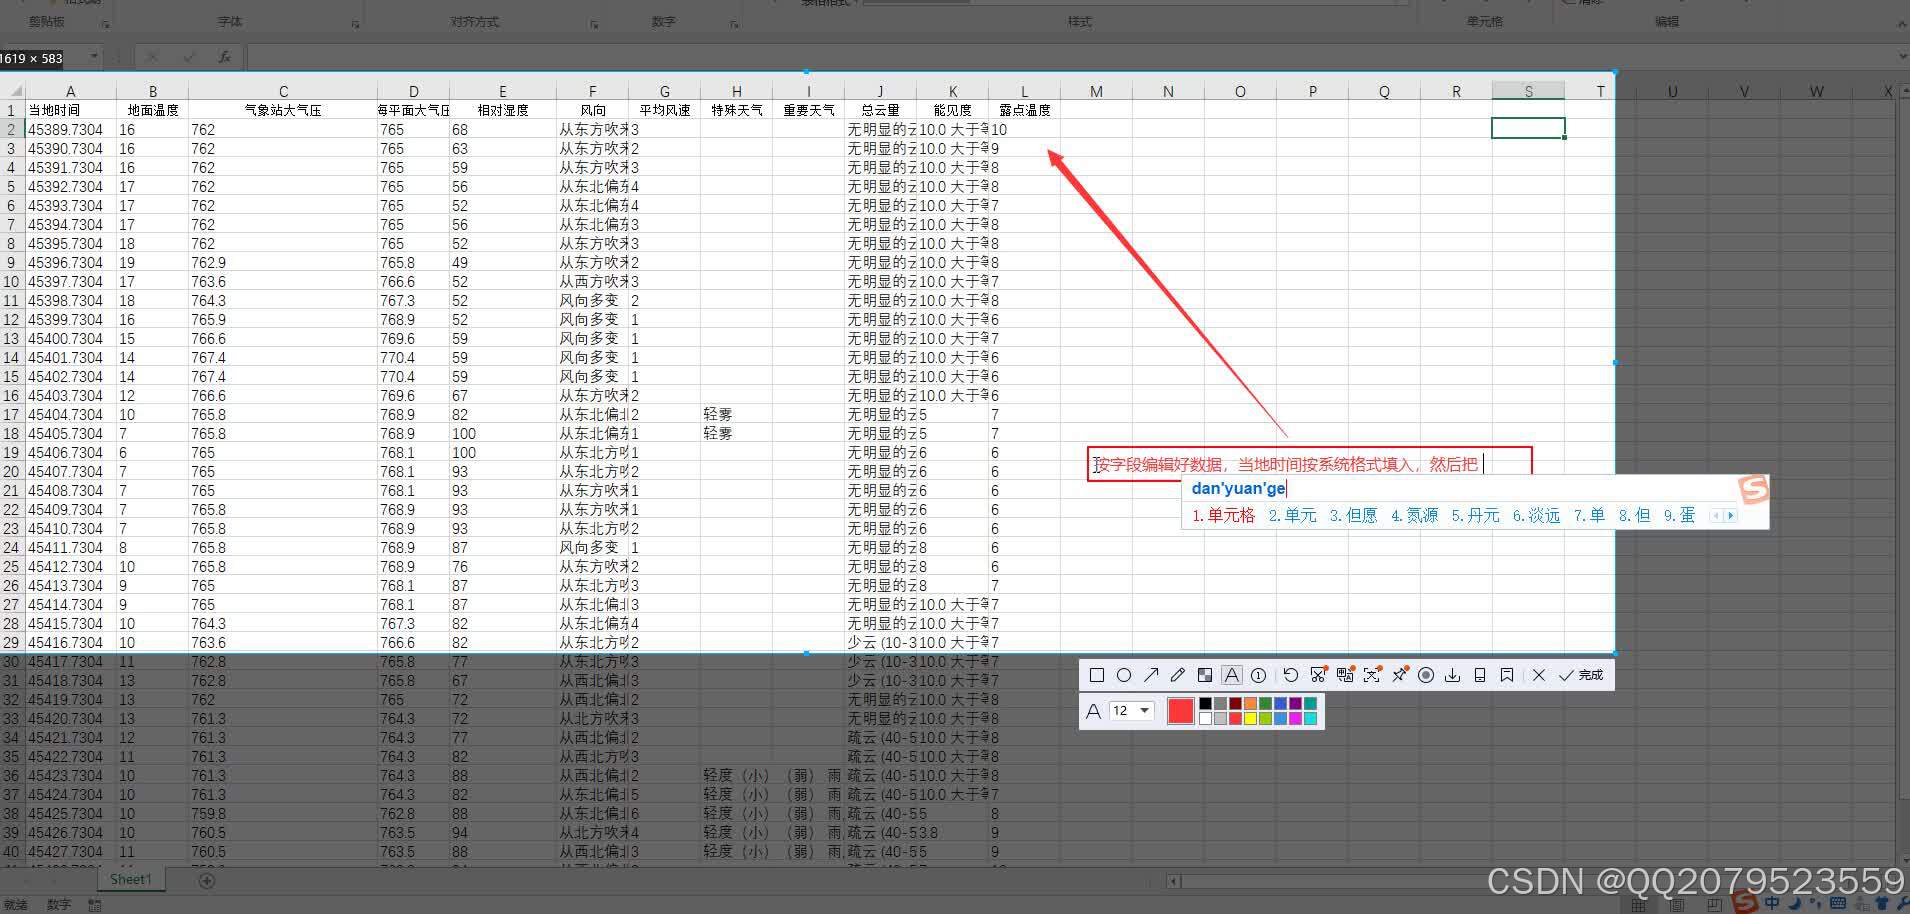Toggle Sogou 中 Chinese/English mode
The height and width of the screenshot is (914, 1910).
point(1772,902)
